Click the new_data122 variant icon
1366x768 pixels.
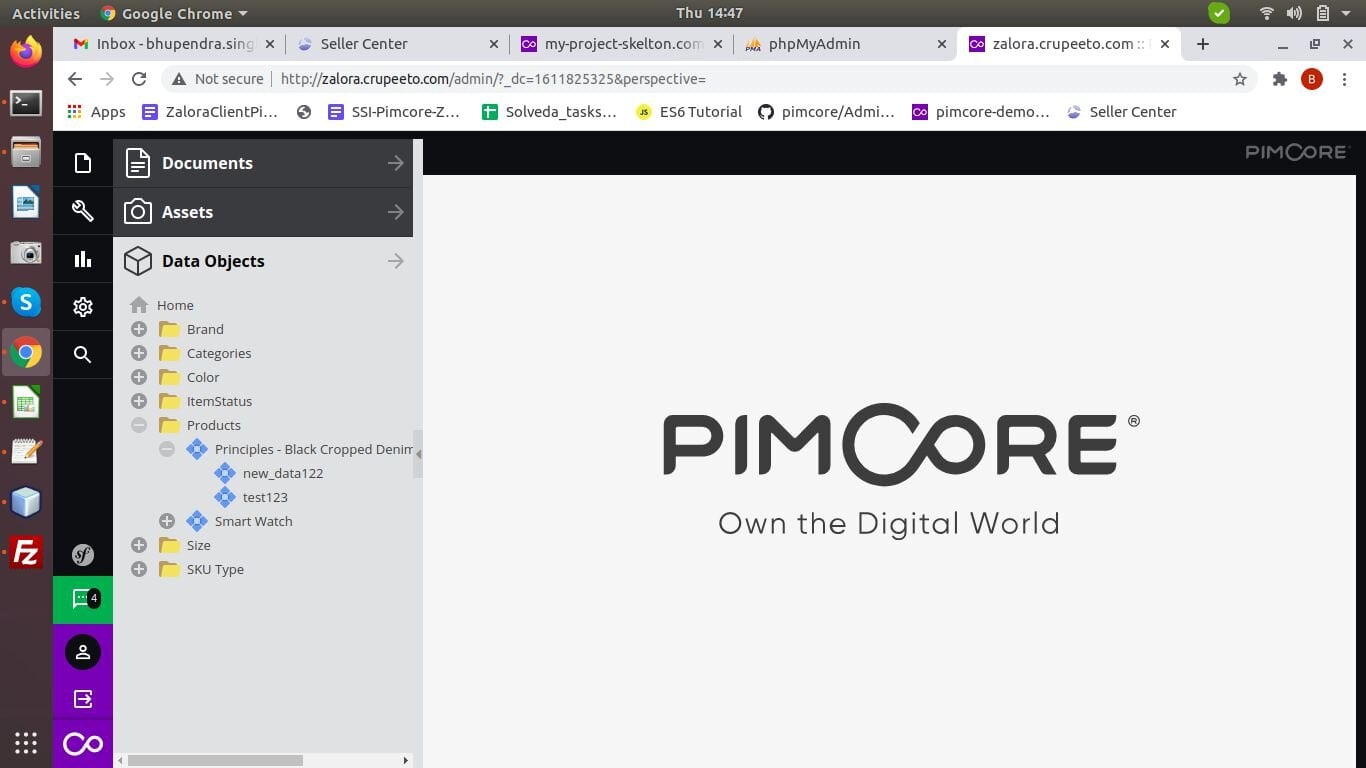[225, 473]
